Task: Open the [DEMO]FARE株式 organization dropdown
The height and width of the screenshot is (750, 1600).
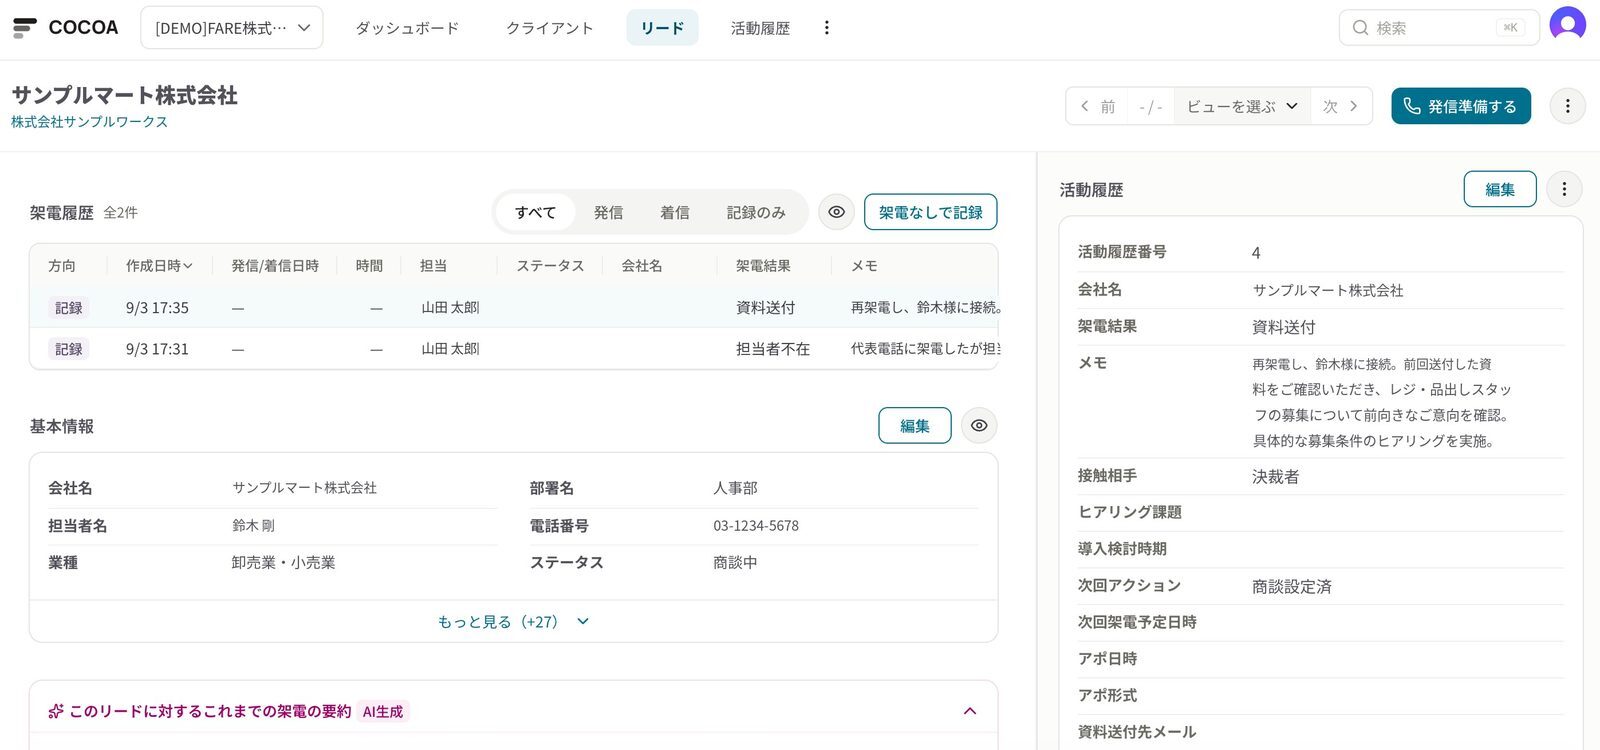Action: (232, 28)
